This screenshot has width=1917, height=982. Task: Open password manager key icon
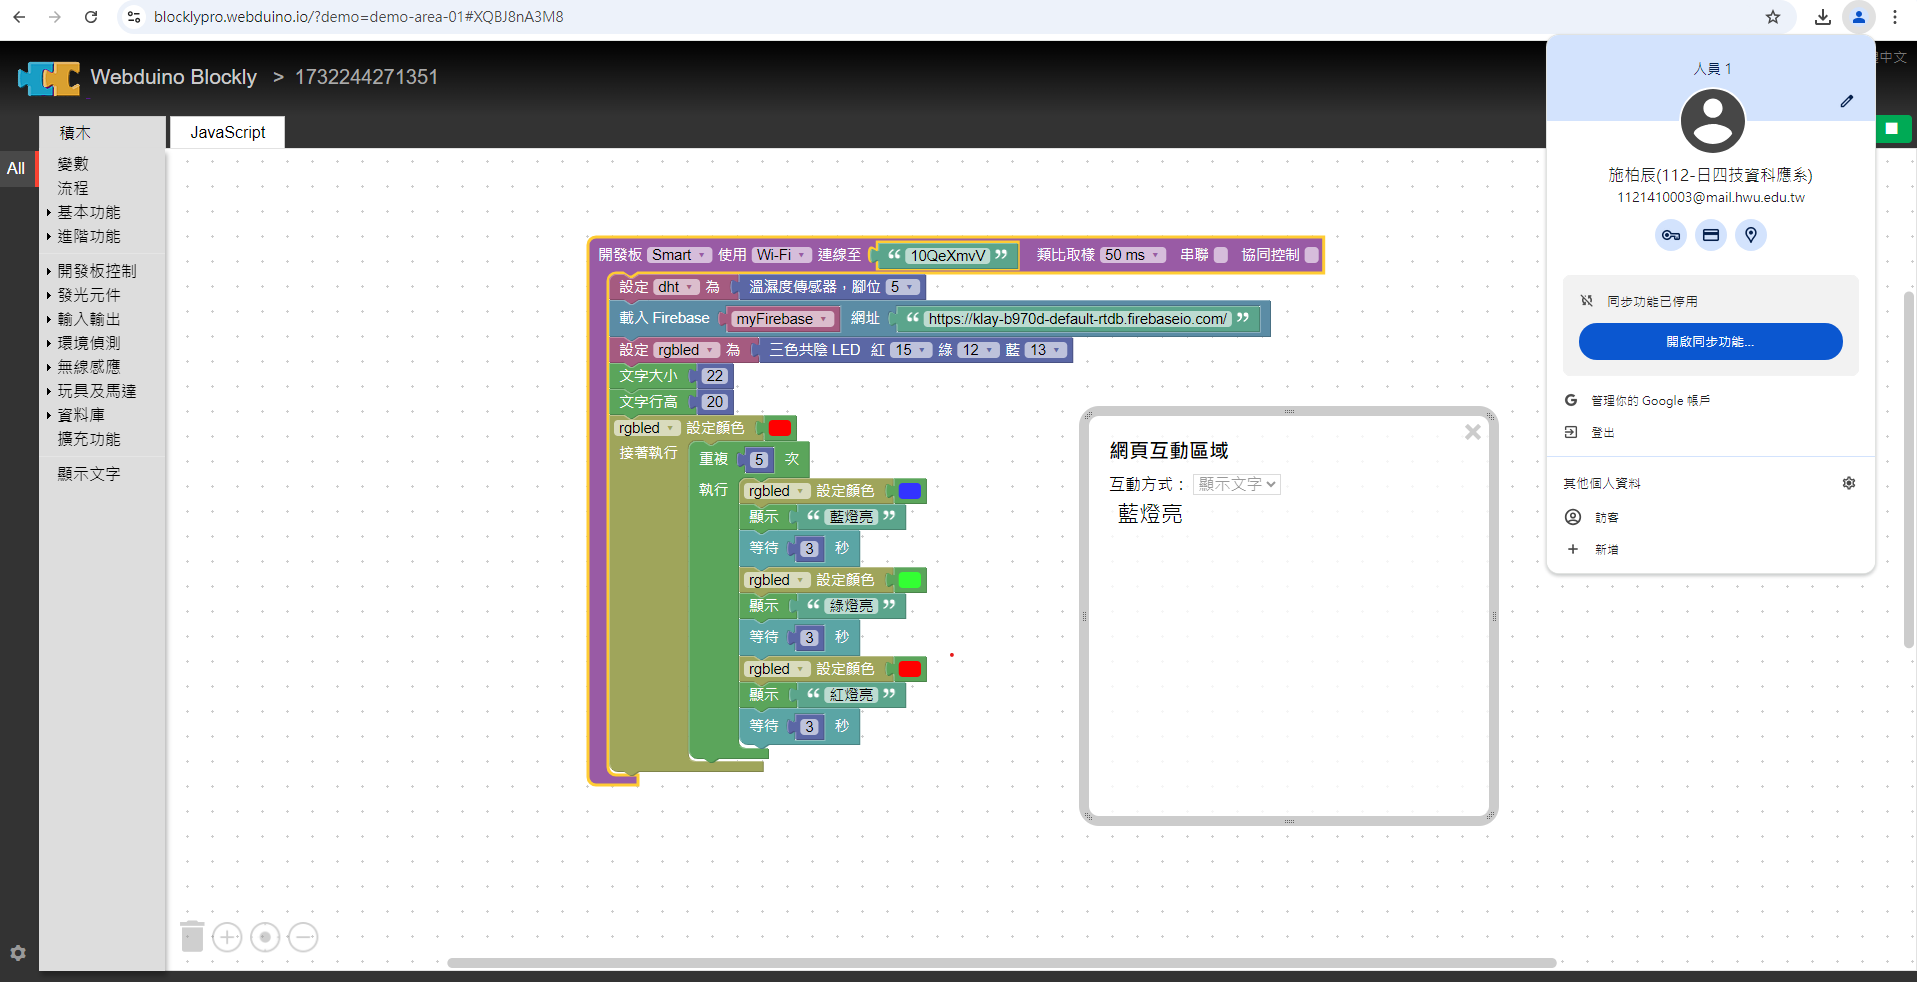[1670, 235]
